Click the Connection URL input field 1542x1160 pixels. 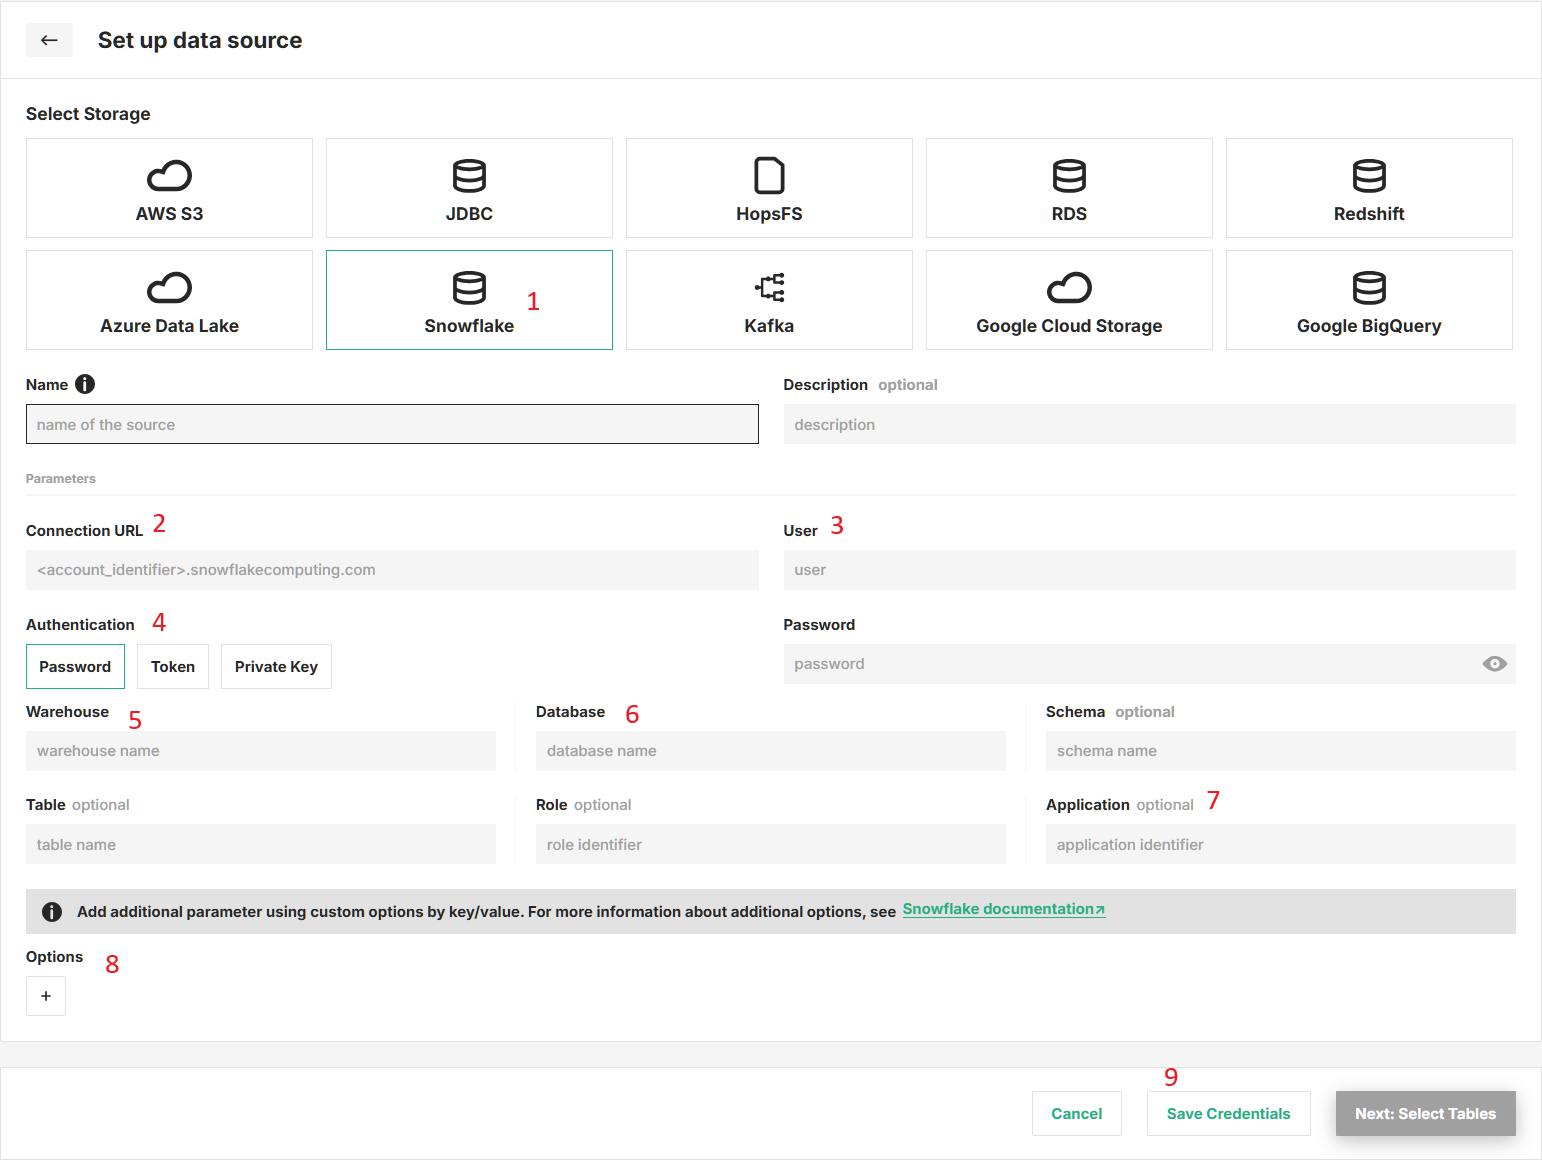tap(392, 570)
